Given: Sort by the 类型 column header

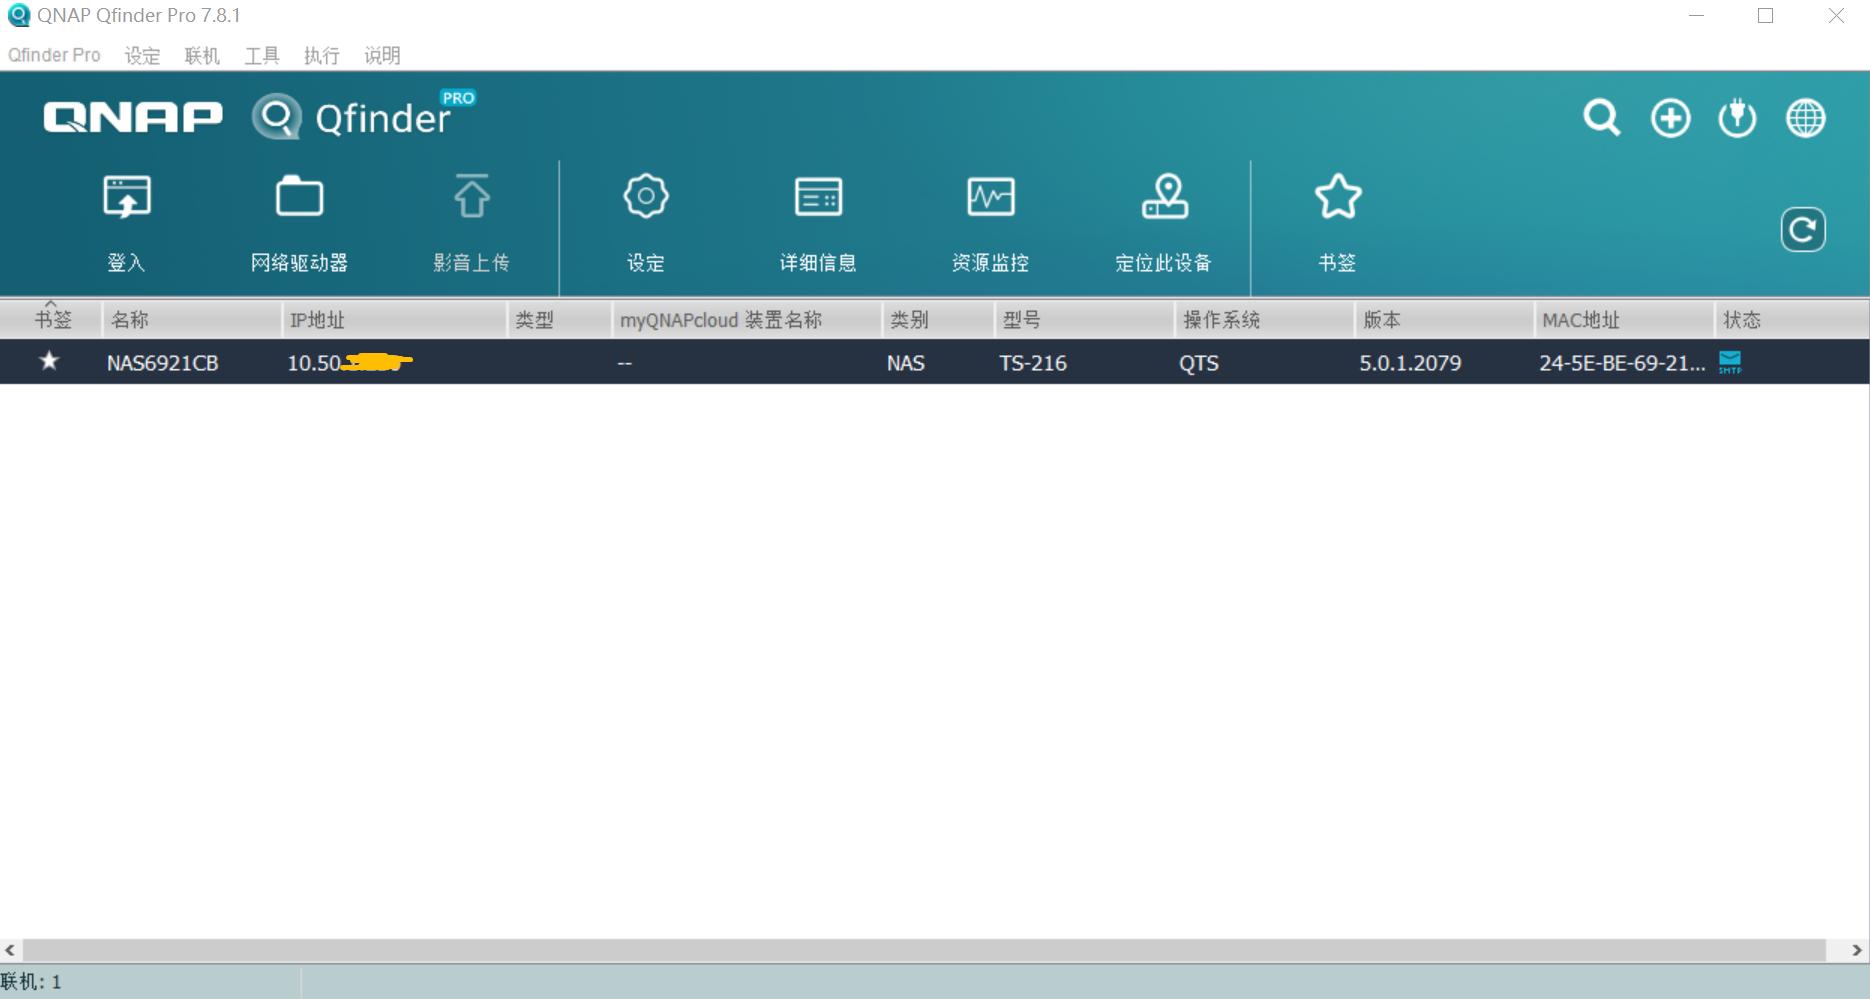Looking at the screenshot, I should coord(559,320).
